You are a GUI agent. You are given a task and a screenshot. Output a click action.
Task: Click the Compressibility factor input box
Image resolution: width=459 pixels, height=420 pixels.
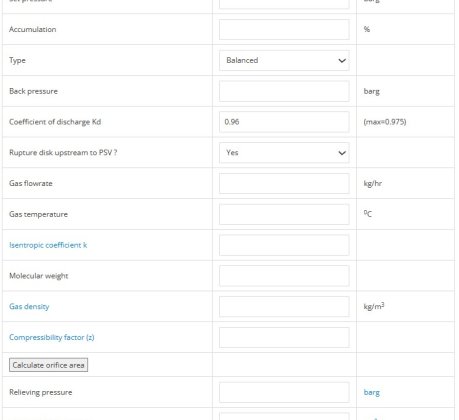coord(284,337)
